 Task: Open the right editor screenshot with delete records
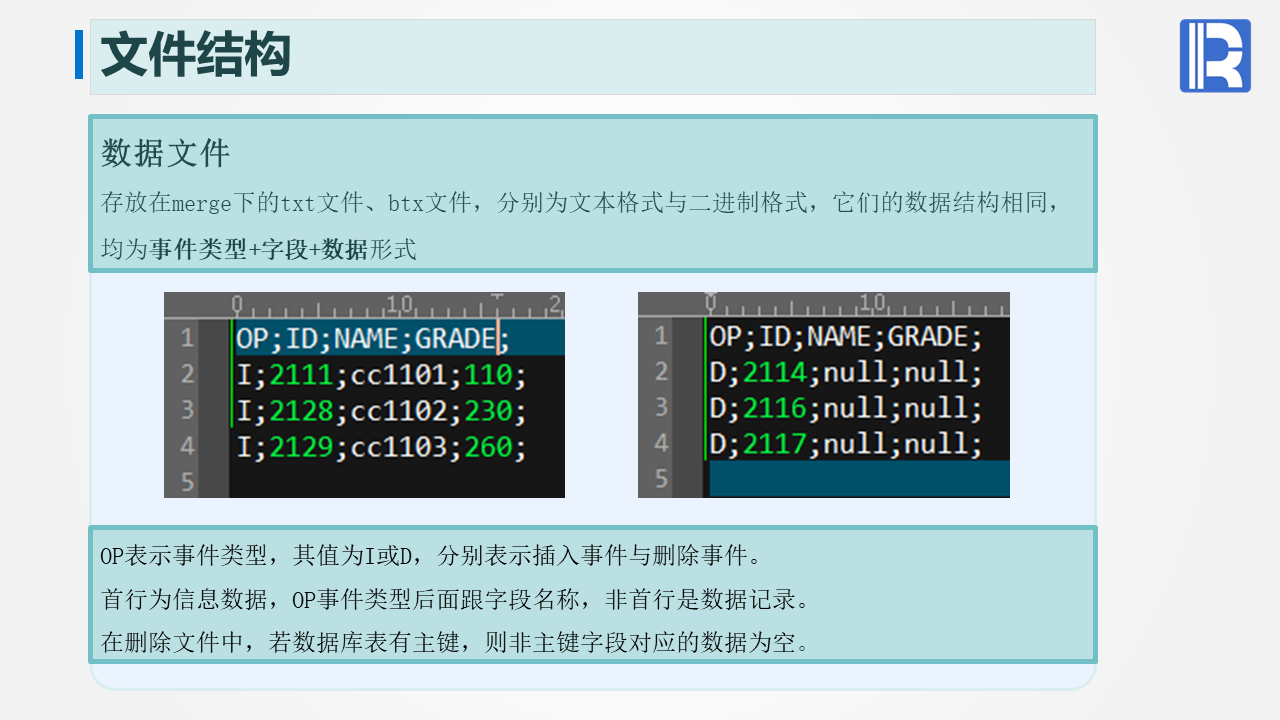click(x=824, y=394)
